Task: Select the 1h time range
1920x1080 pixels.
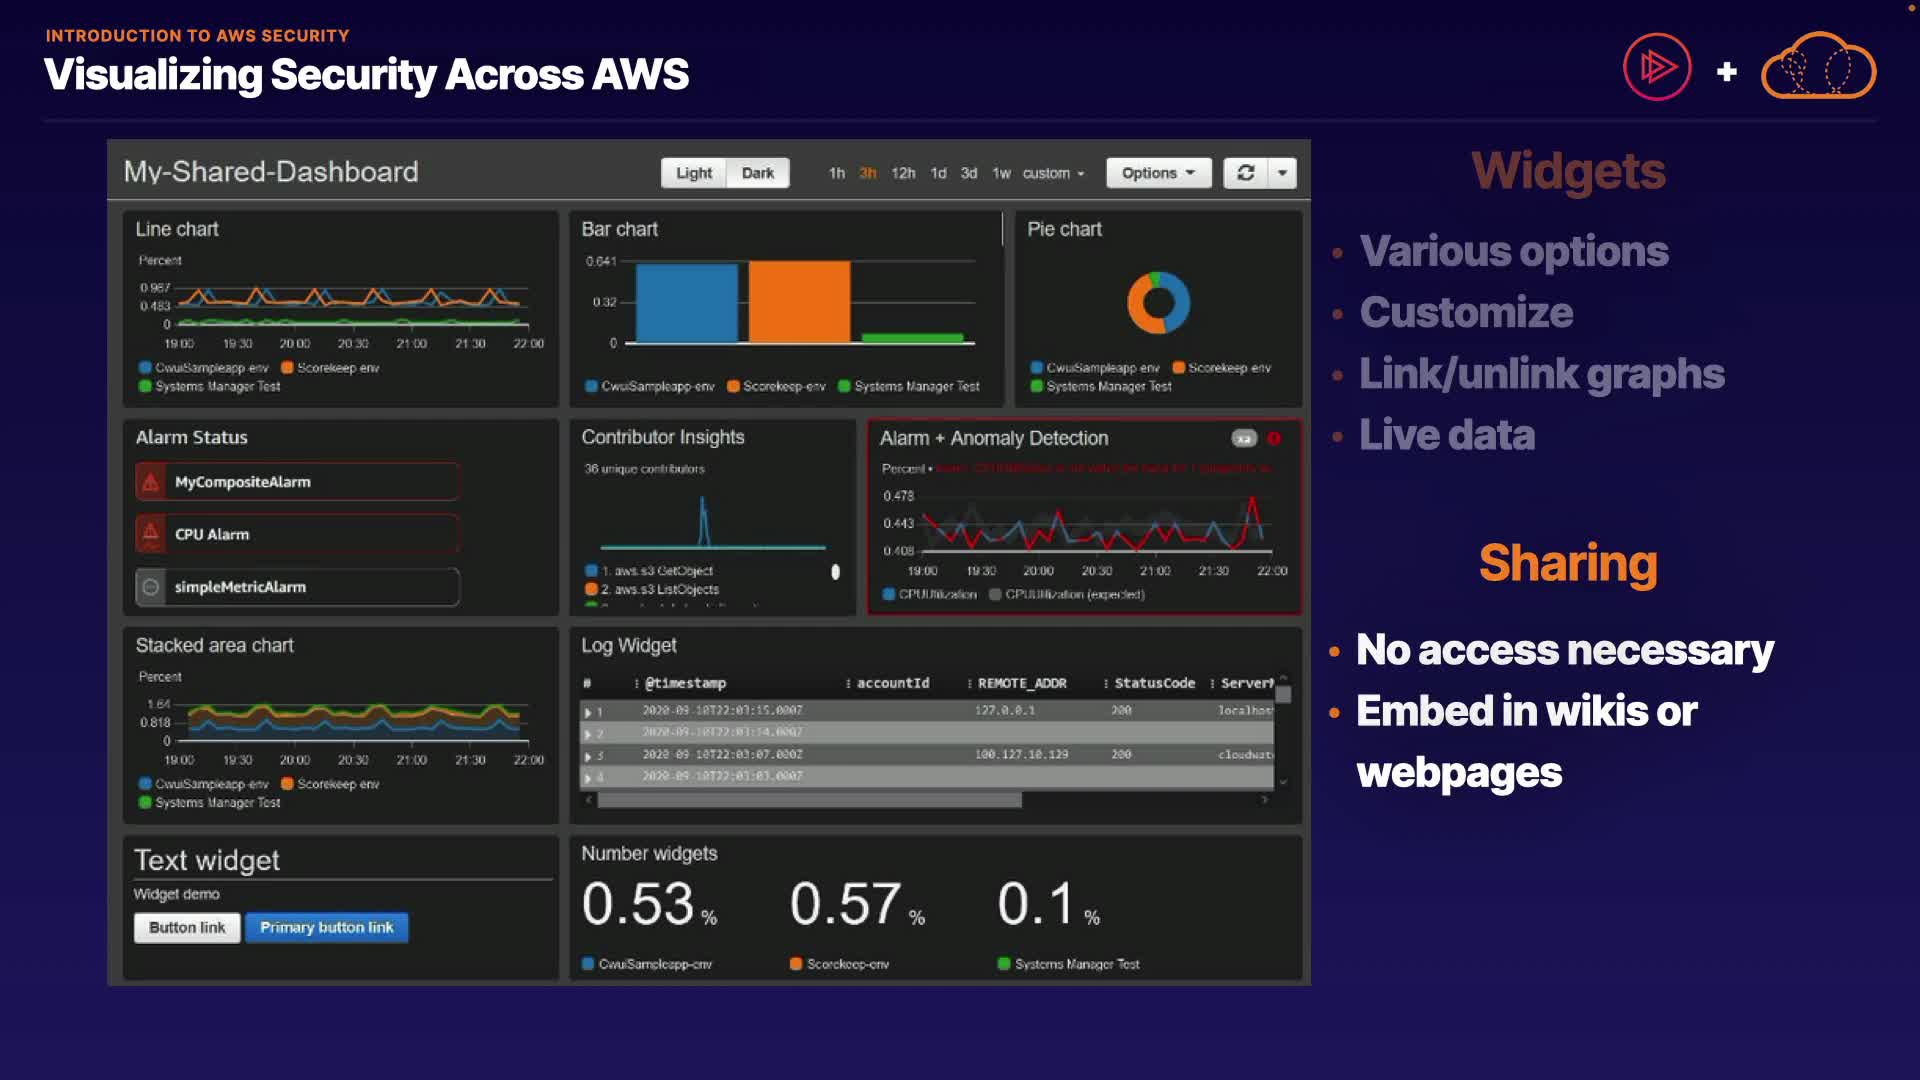Action: click(x=836, y=173)
